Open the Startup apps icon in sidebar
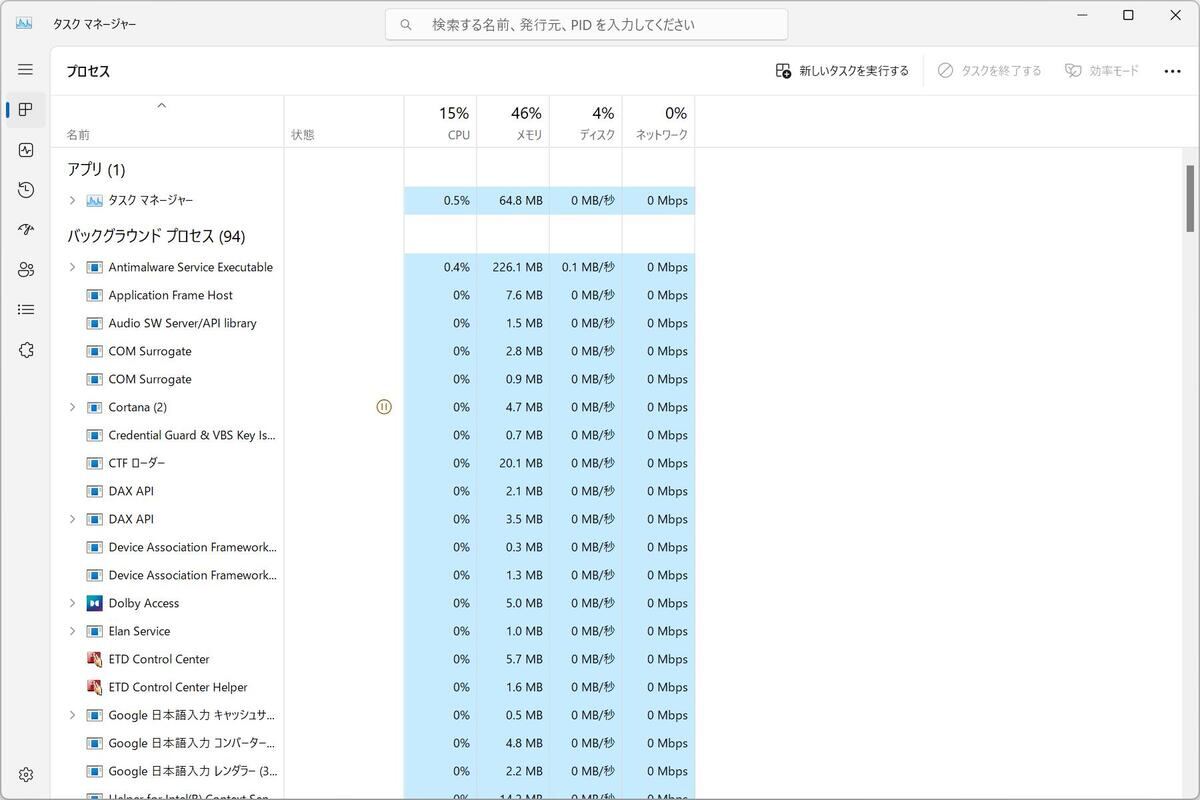 [x=26, y=230]
